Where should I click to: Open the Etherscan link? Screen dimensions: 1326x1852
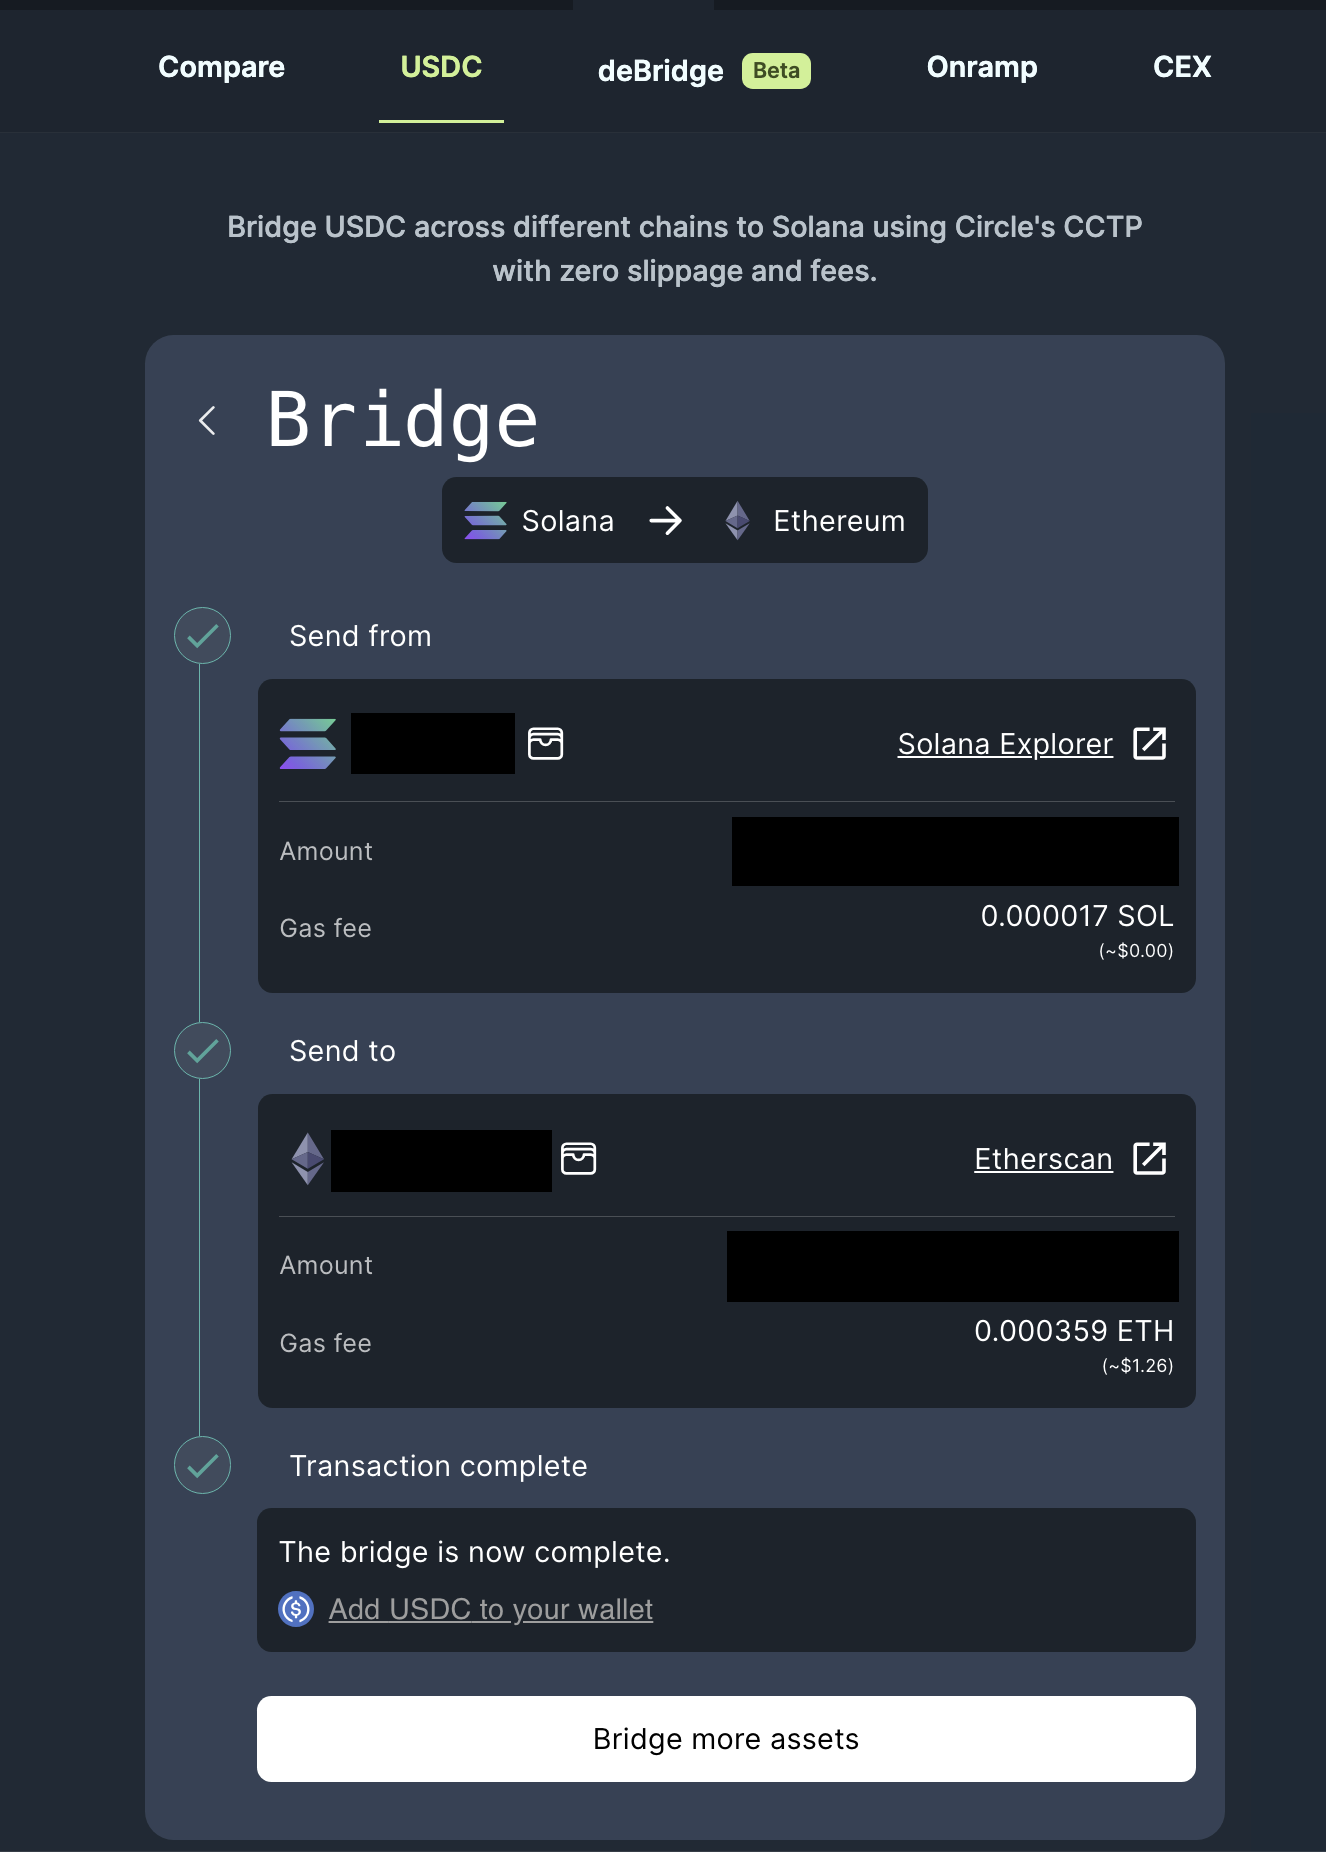click(x=1043, y=1159)
